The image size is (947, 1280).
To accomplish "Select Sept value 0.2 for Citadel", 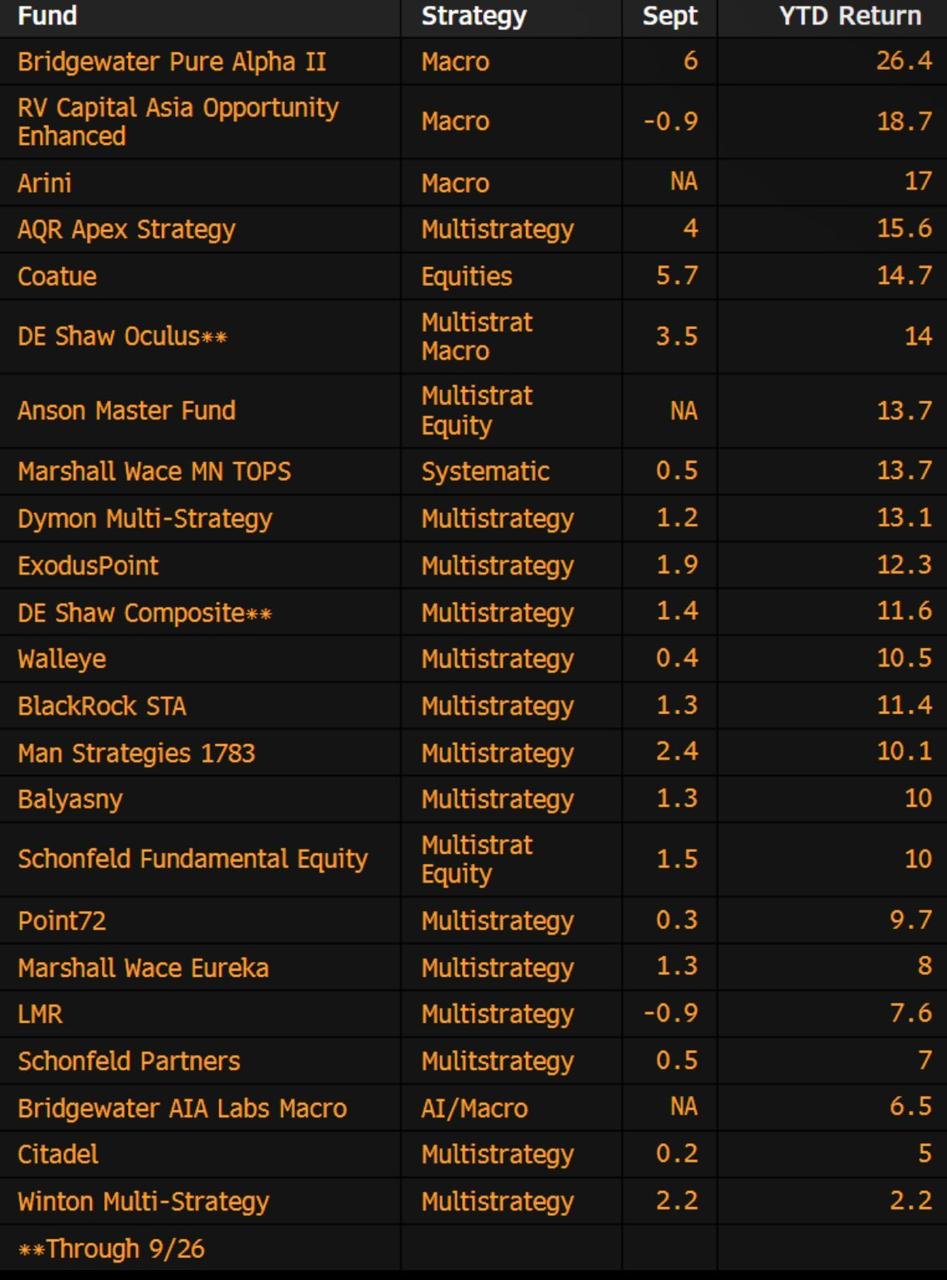I will [677, 1155].
